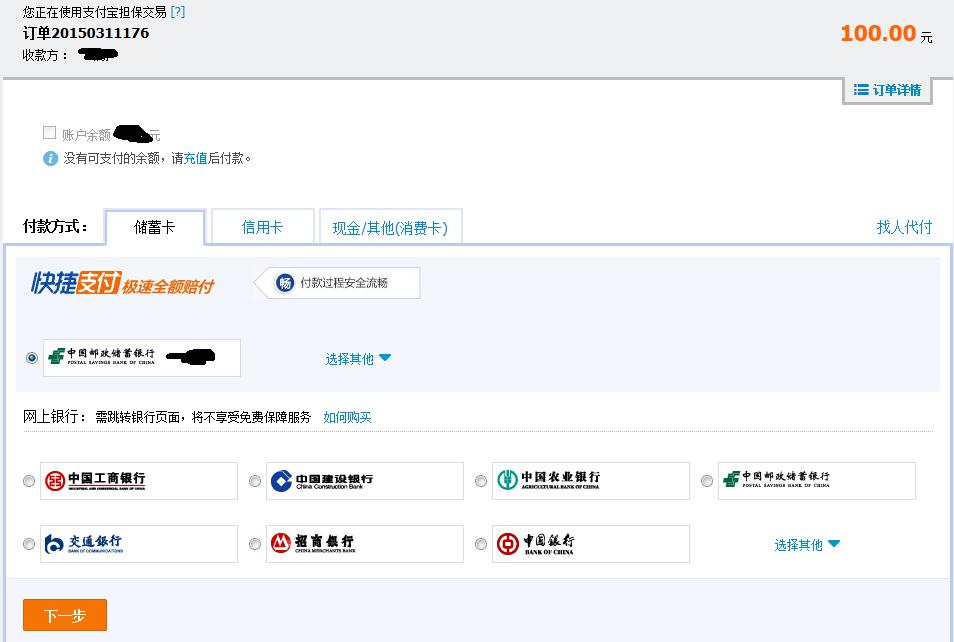The image size is (954, 642).
Task: Click the orange 下一步 button
Action: click(65, 615)
